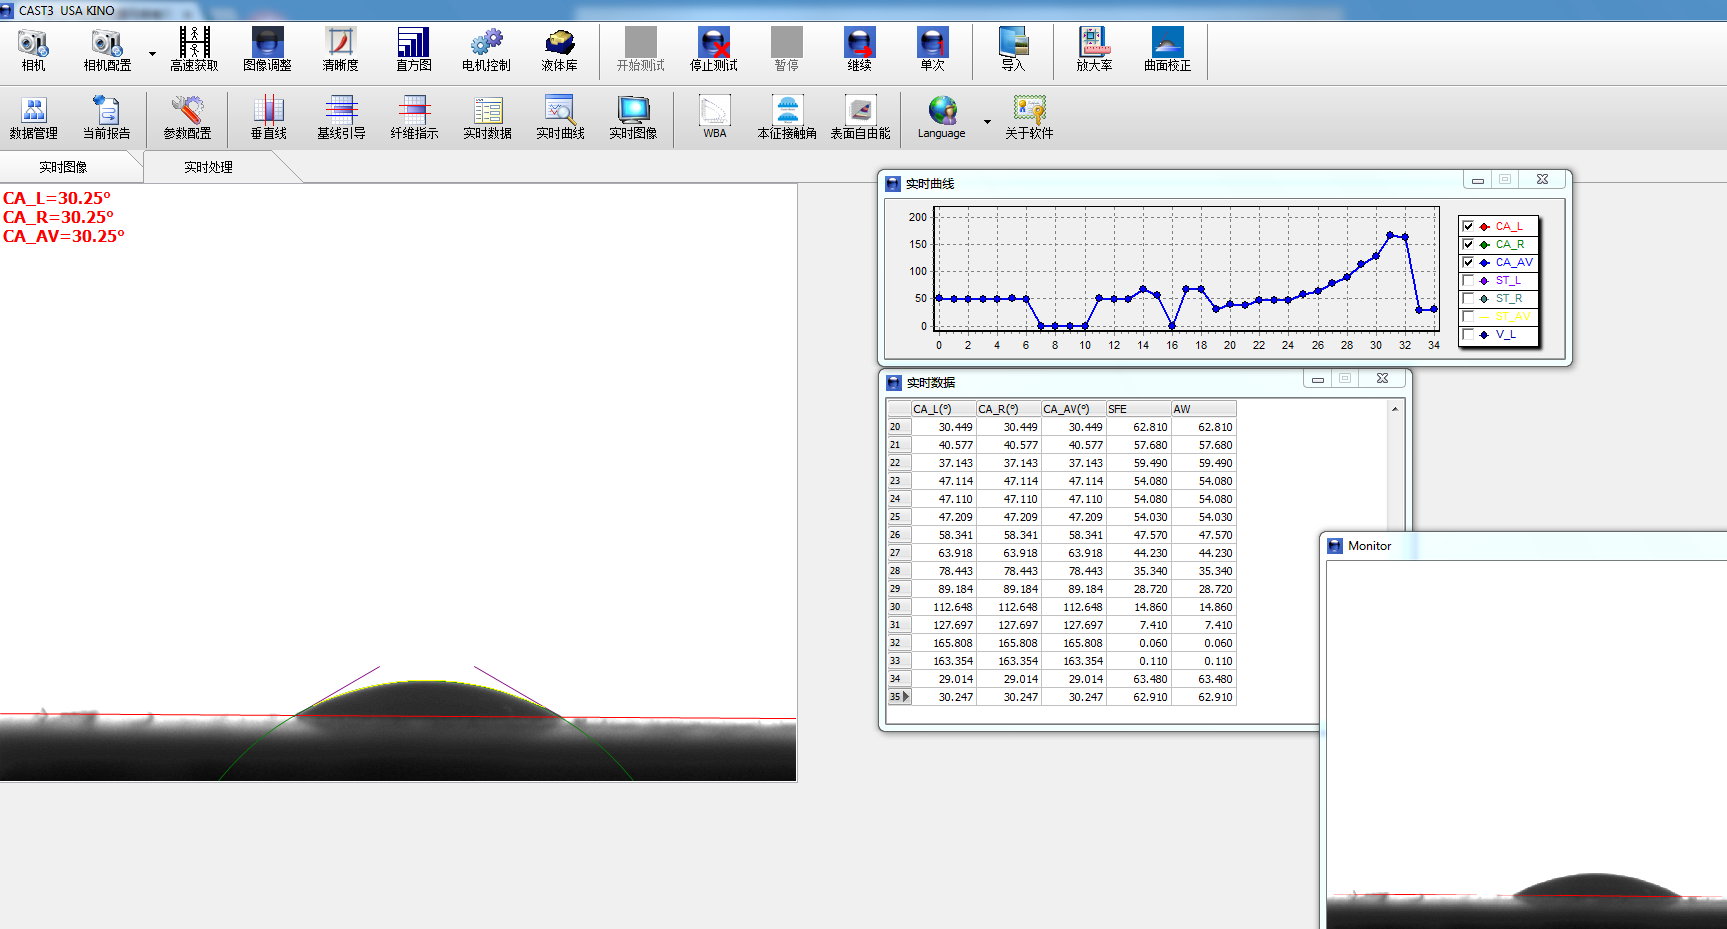Close the 实时数据 window
Screen dimensions: 1727x929
(x=1382, y=378)
